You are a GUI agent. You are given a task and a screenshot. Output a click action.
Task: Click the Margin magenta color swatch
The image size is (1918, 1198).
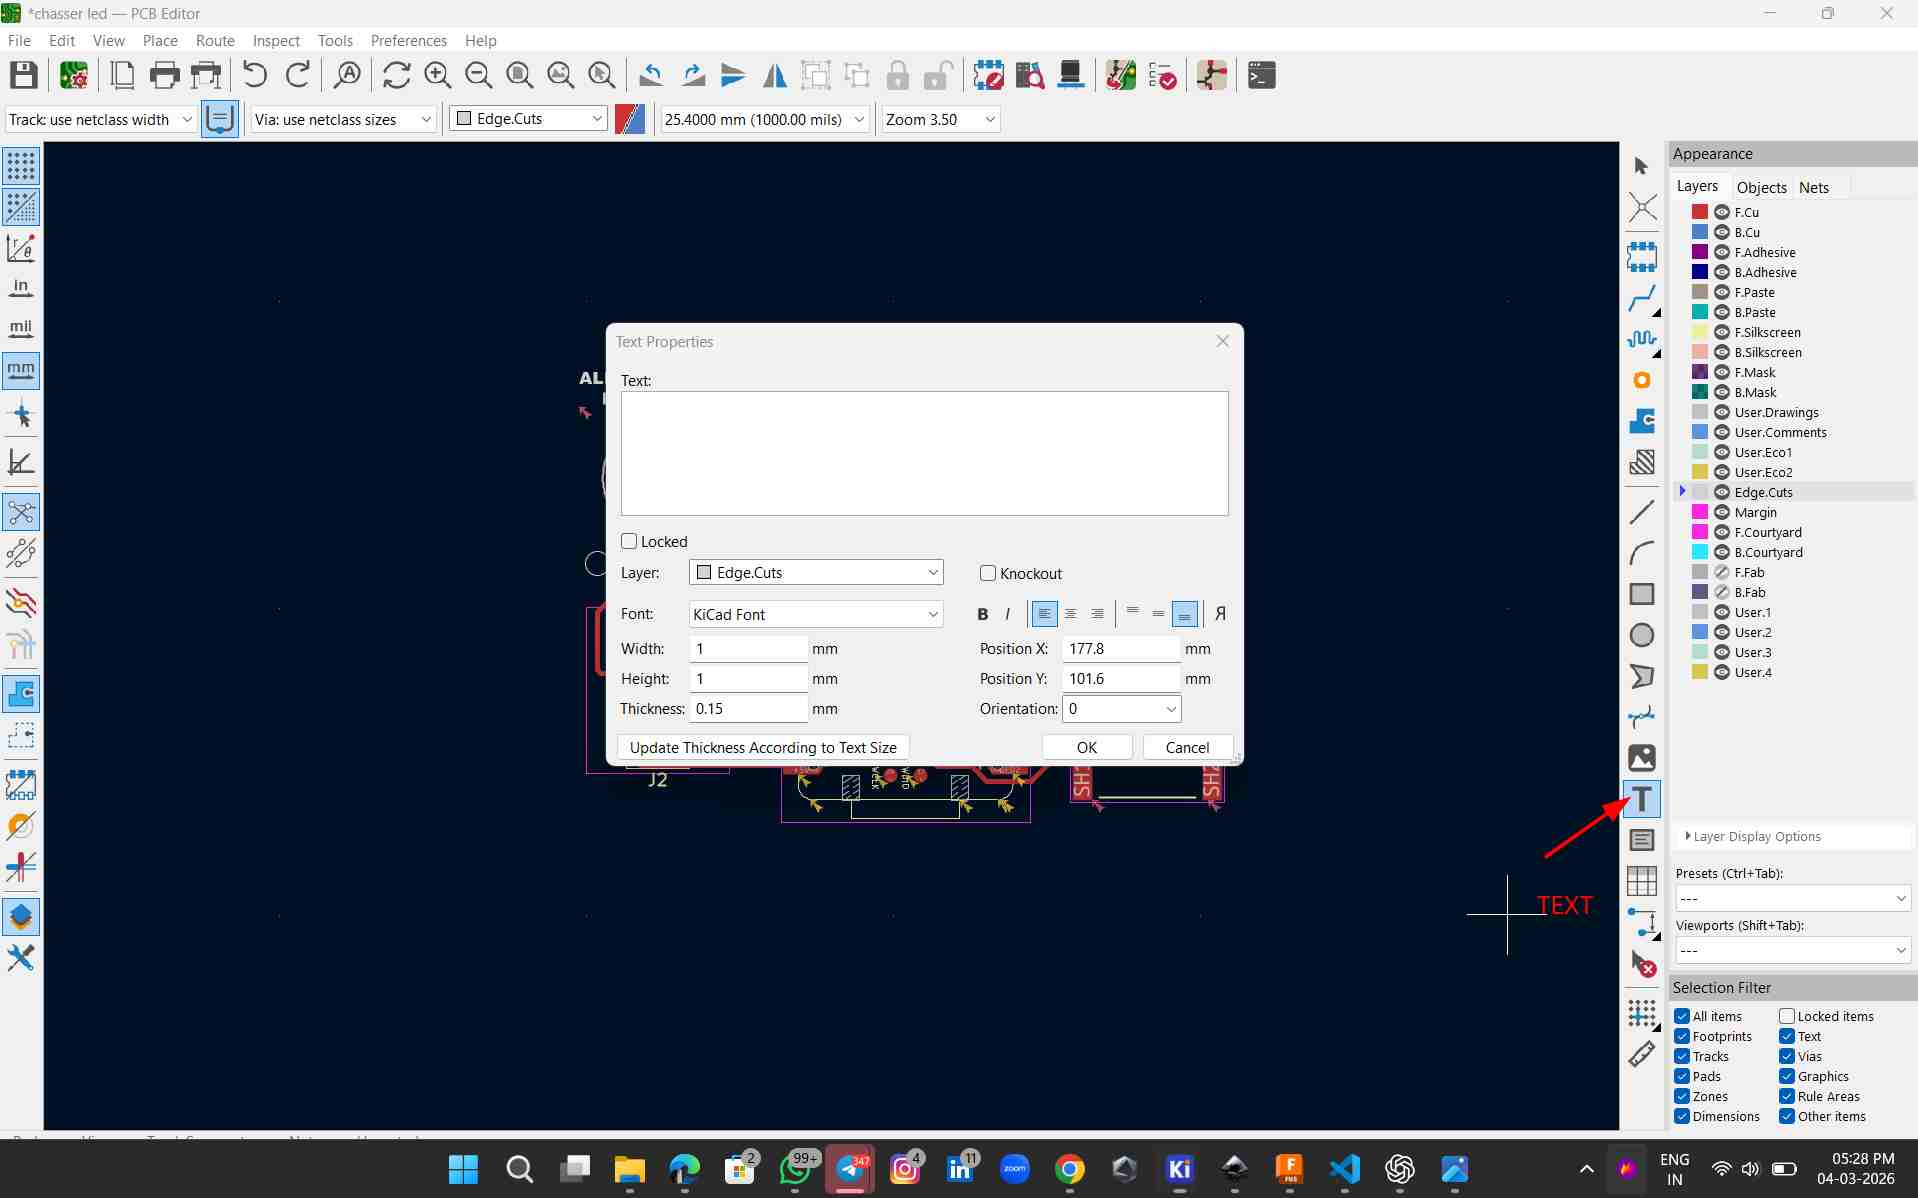[1700, 512]
